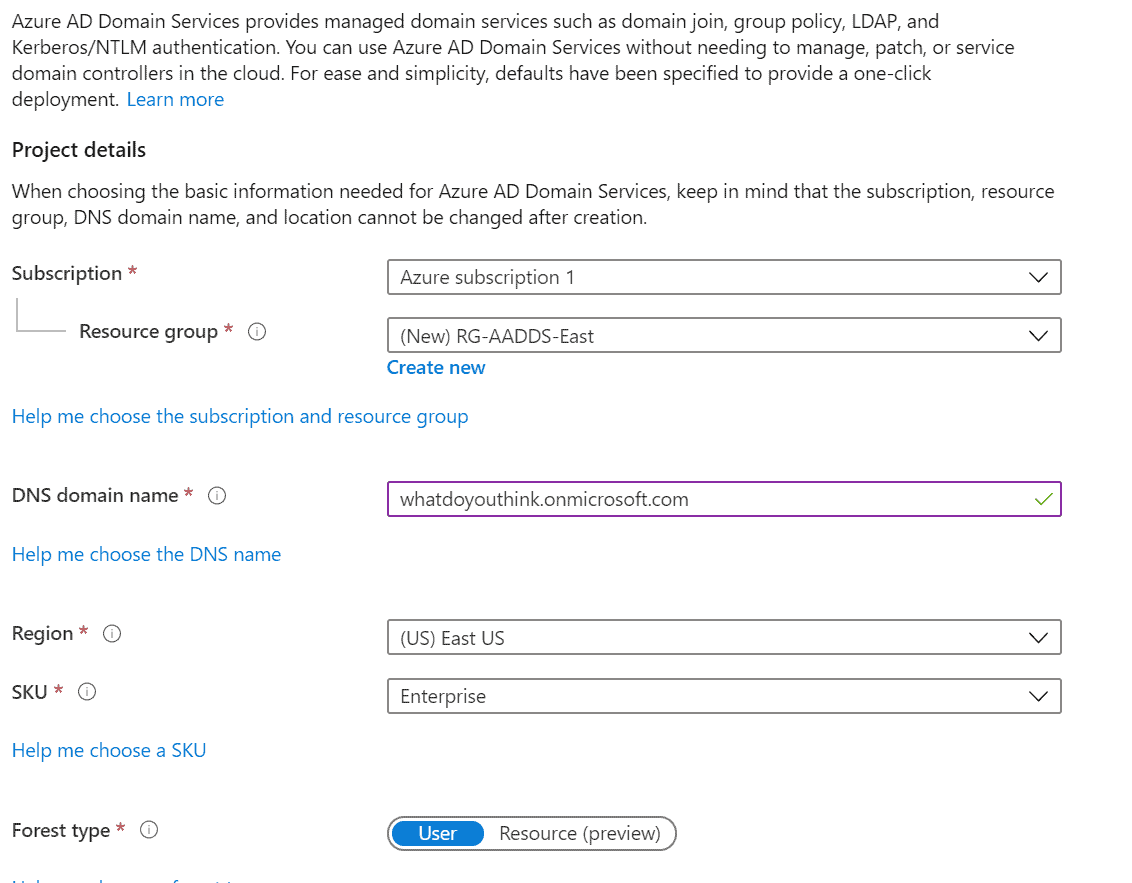This screenshot has height=883, width=1132.
Task: Click Create new resource group link
Action: [436, 367]
